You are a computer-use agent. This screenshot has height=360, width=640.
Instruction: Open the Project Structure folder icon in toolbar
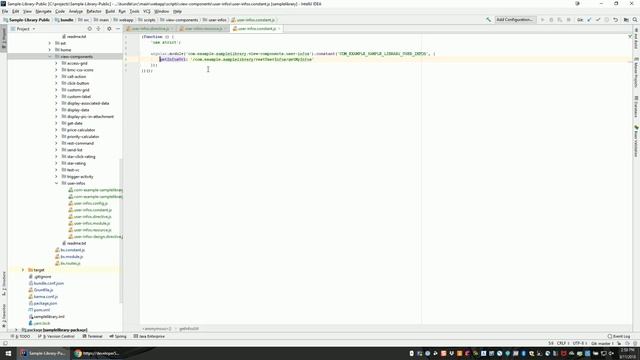coord(626,20)
